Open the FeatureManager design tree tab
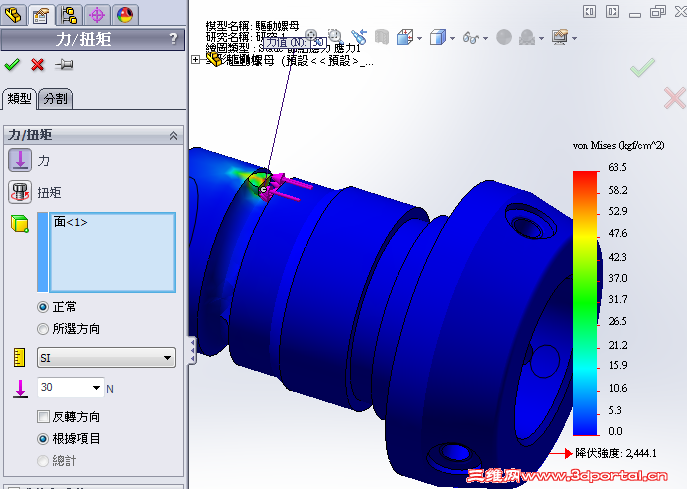This screenshot has width=687, height=489. click(x=13, y=15)
